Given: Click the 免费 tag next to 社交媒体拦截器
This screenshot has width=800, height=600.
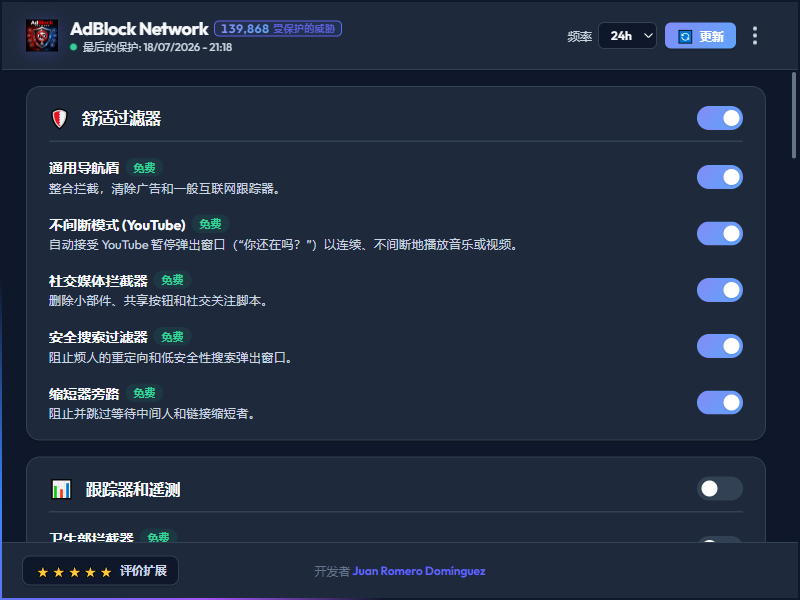Looking at the screenshot, I should pos(172,280).
